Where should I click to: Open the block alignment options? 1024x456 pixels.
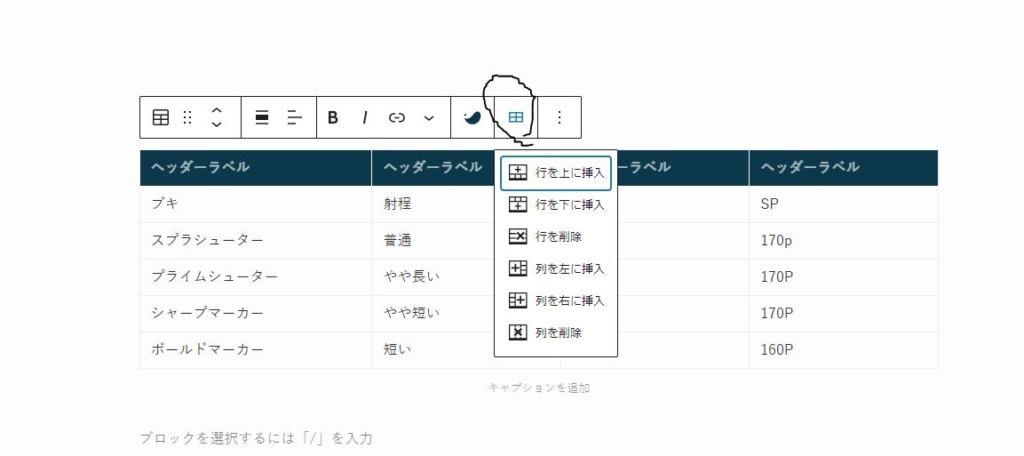262,117
